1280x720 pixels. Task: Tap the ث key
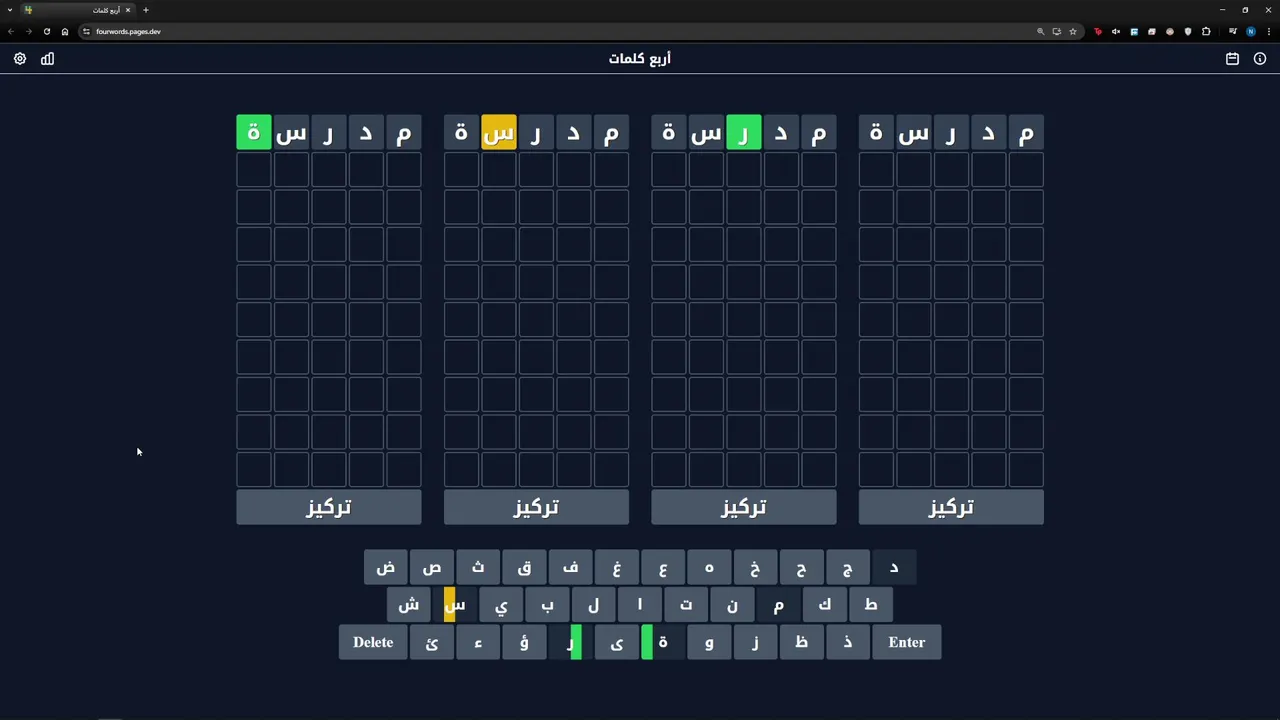(478, 568)
